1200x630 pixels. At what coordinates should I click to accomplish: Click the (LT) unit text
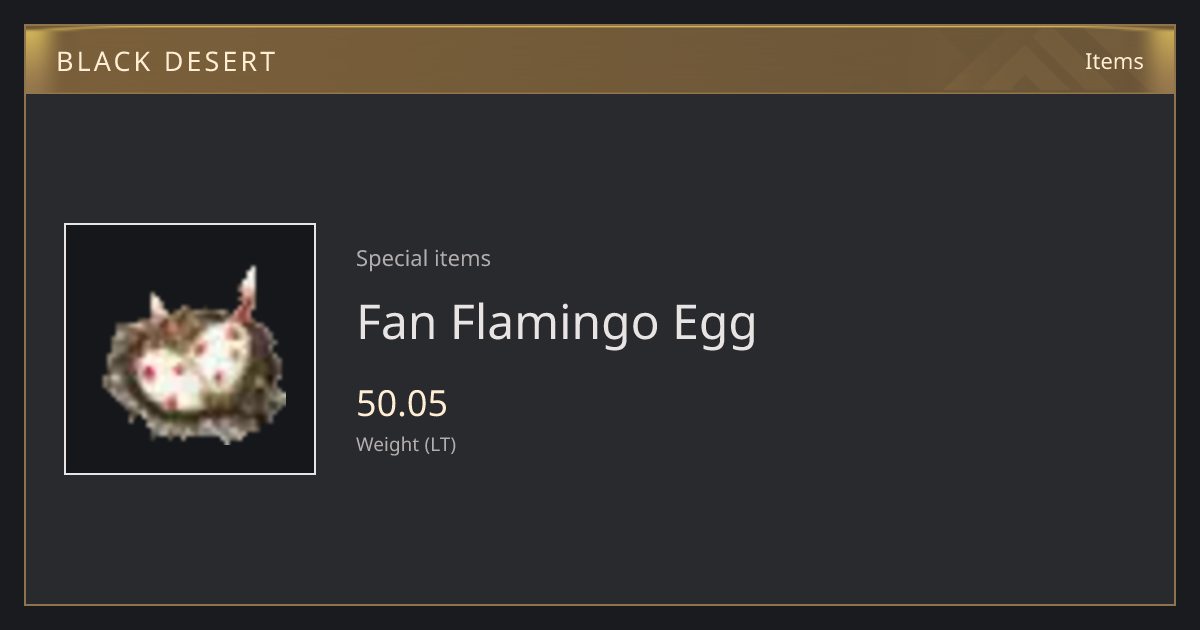pos(441,445)
